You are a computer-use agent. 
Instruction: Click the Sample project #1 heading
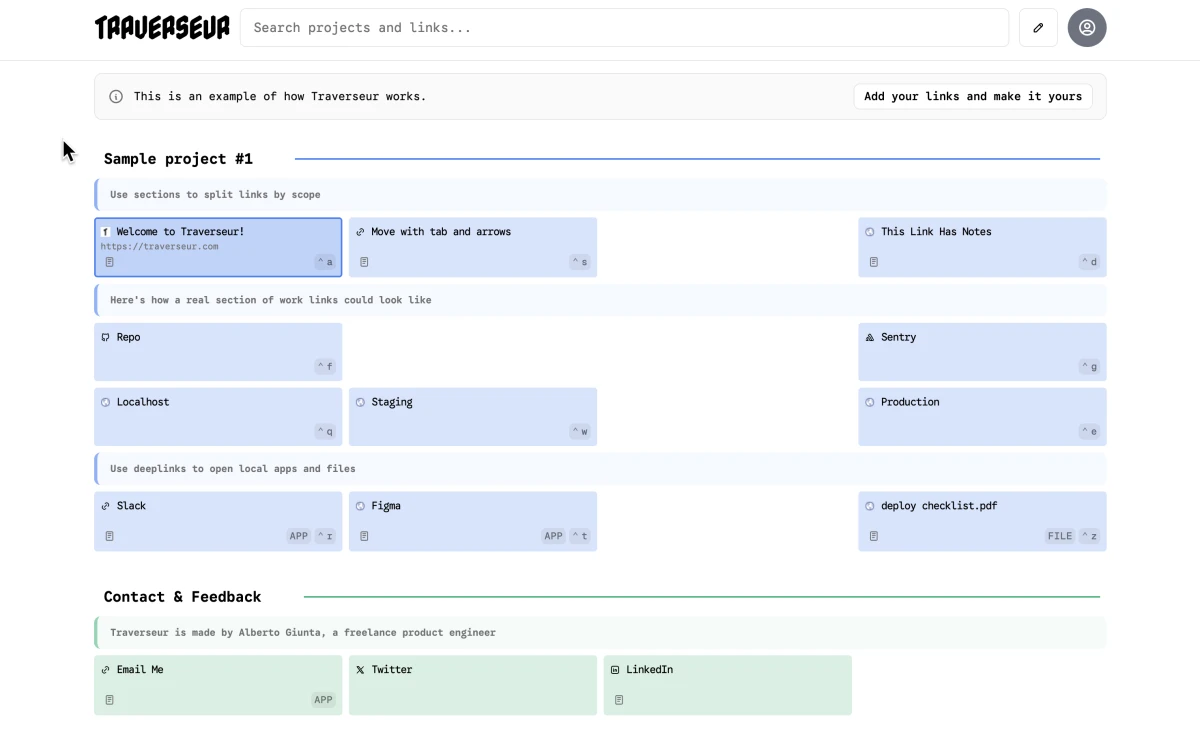click(178, 159)
